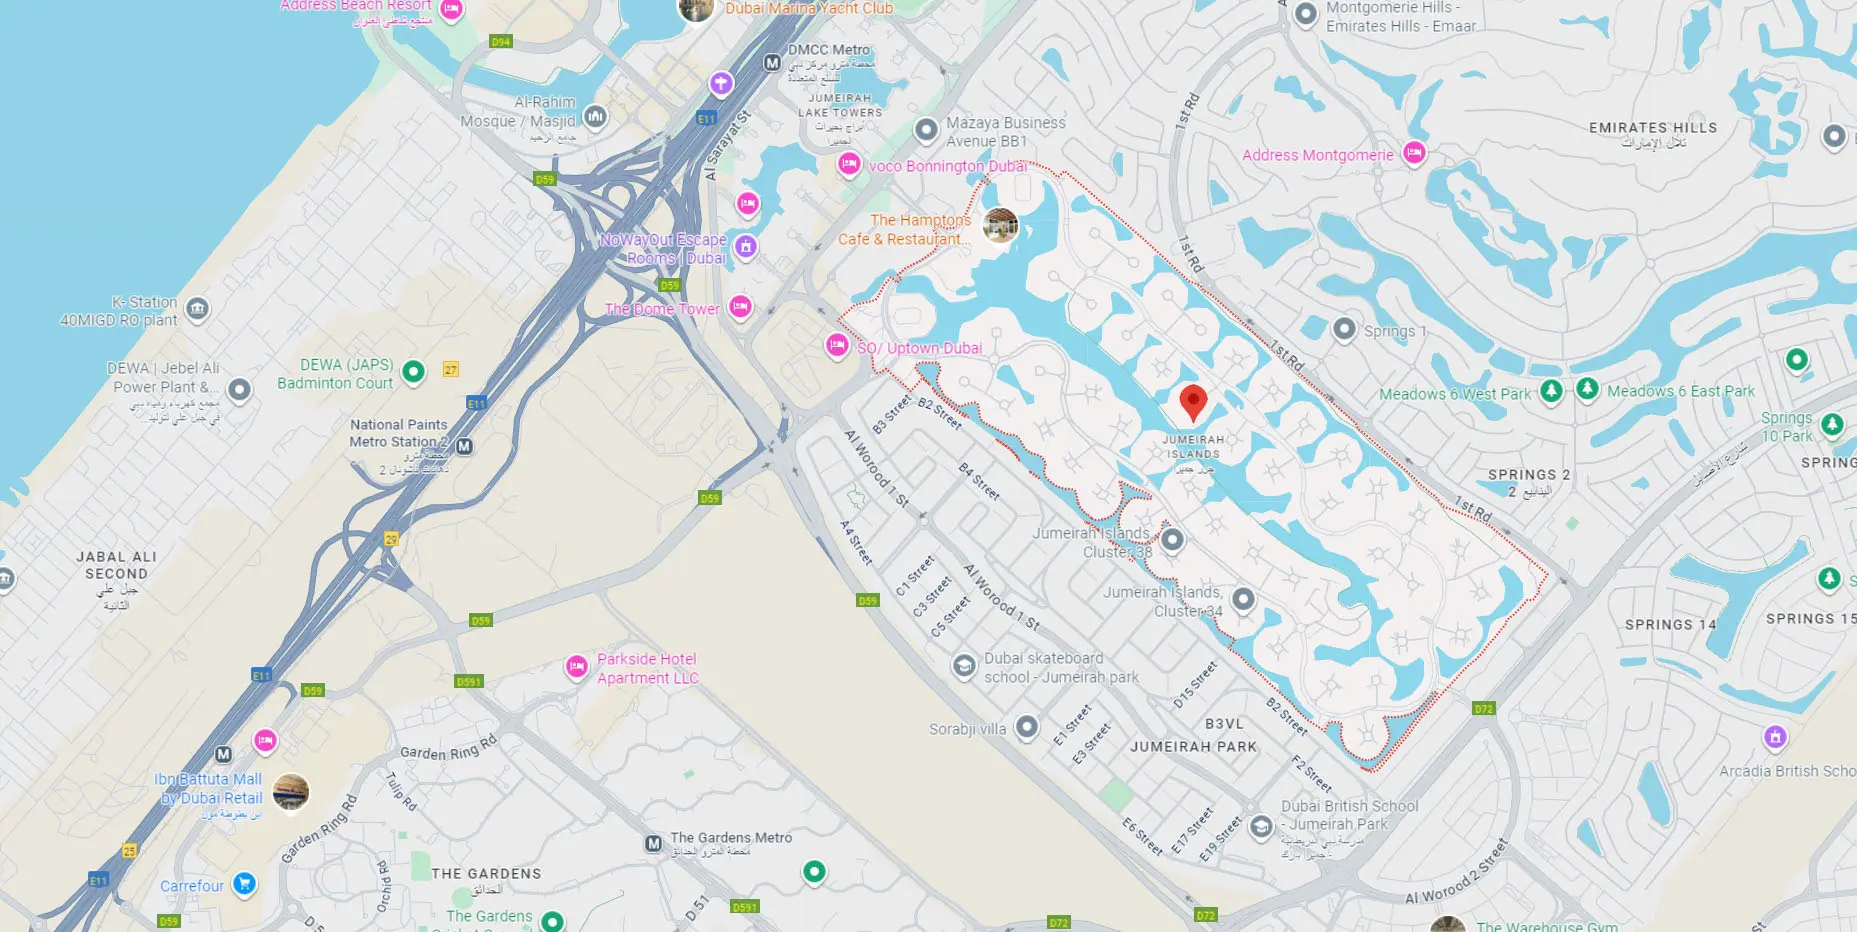The height and width of the screenshot is (932, 1857).
Task: Click The Gardens Metro station icon
Action: 653,844
